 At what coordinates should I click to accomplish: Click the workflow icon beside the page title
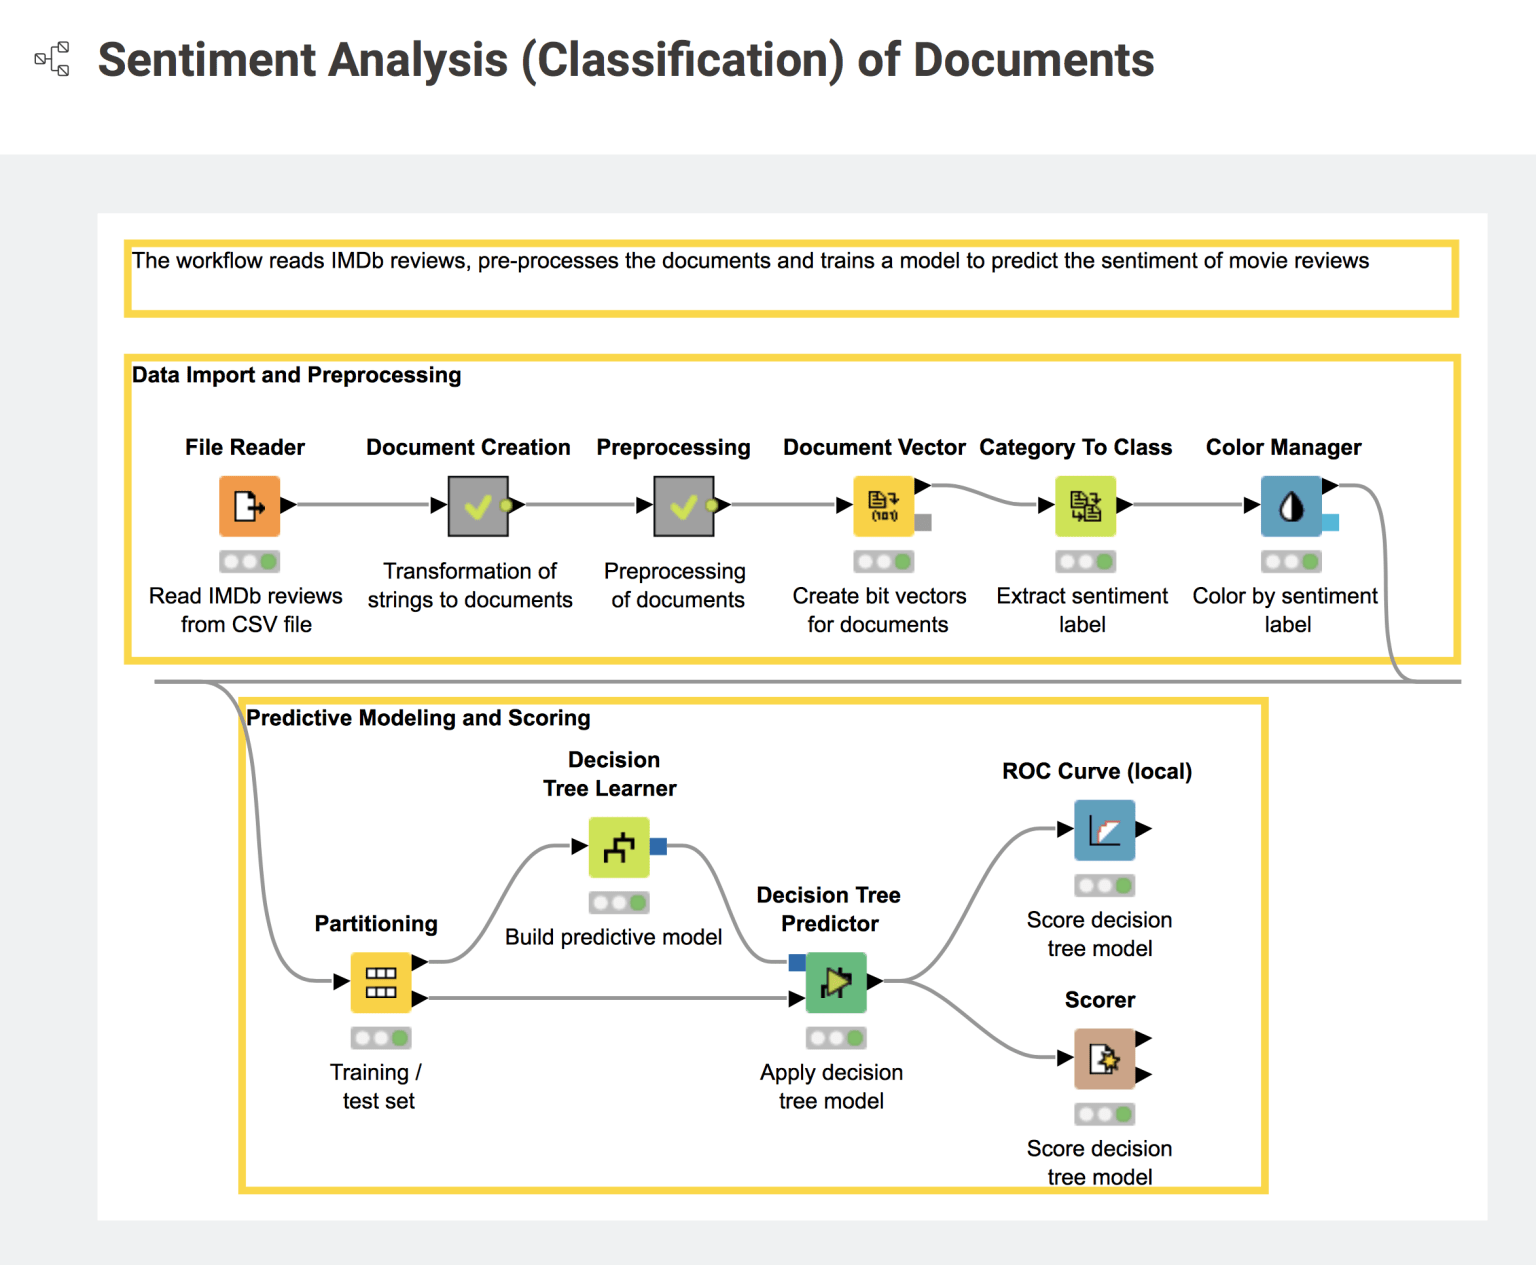click(x=52, y=59)
